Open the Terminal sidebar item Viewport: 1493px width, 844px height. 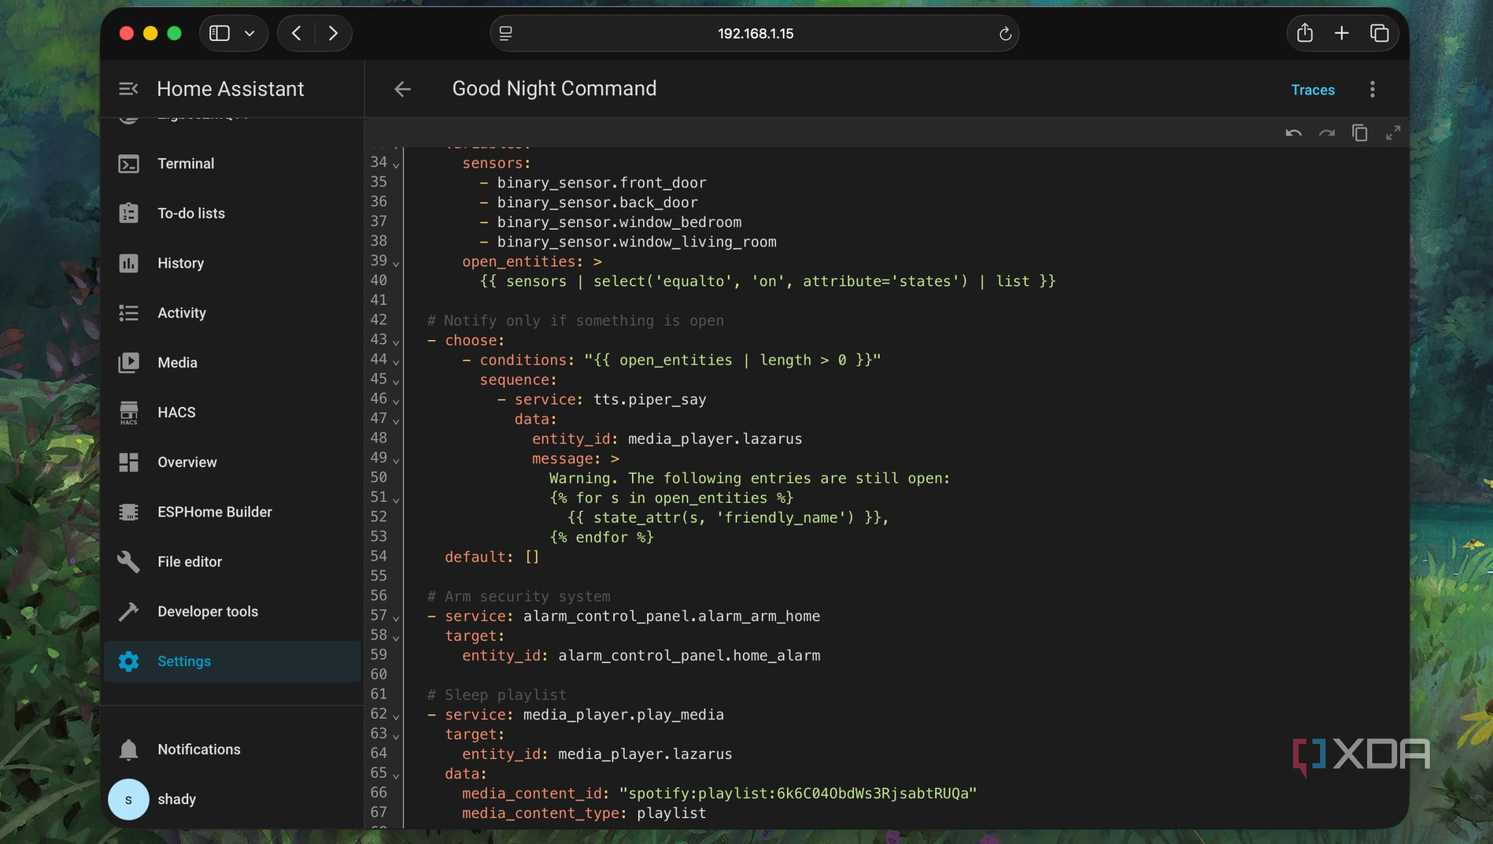click(x=232, y=163)
